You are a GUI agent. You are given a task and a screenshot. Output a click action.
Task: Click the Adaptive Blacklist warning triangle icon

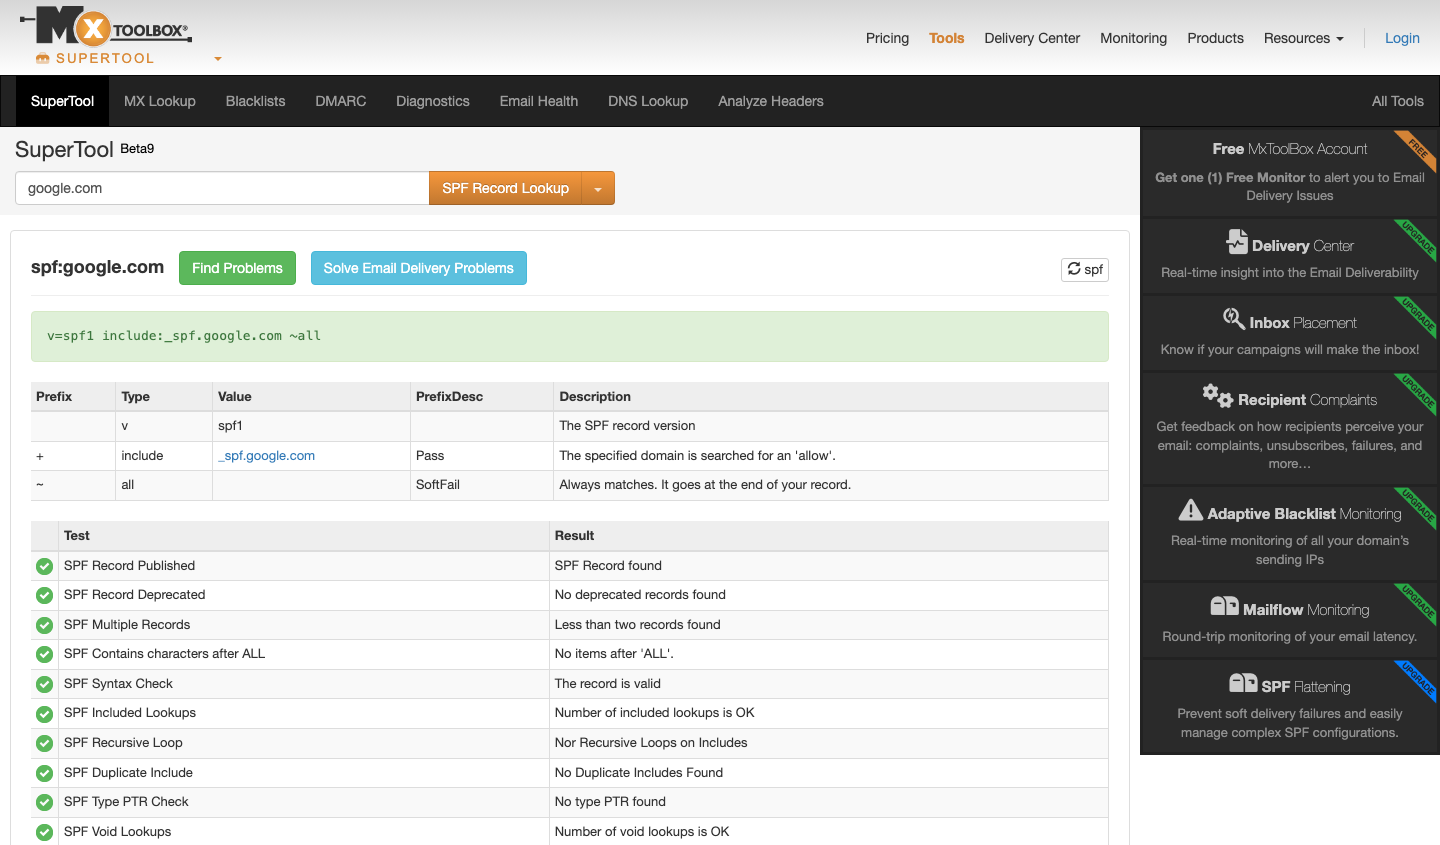pos(1191,510)
